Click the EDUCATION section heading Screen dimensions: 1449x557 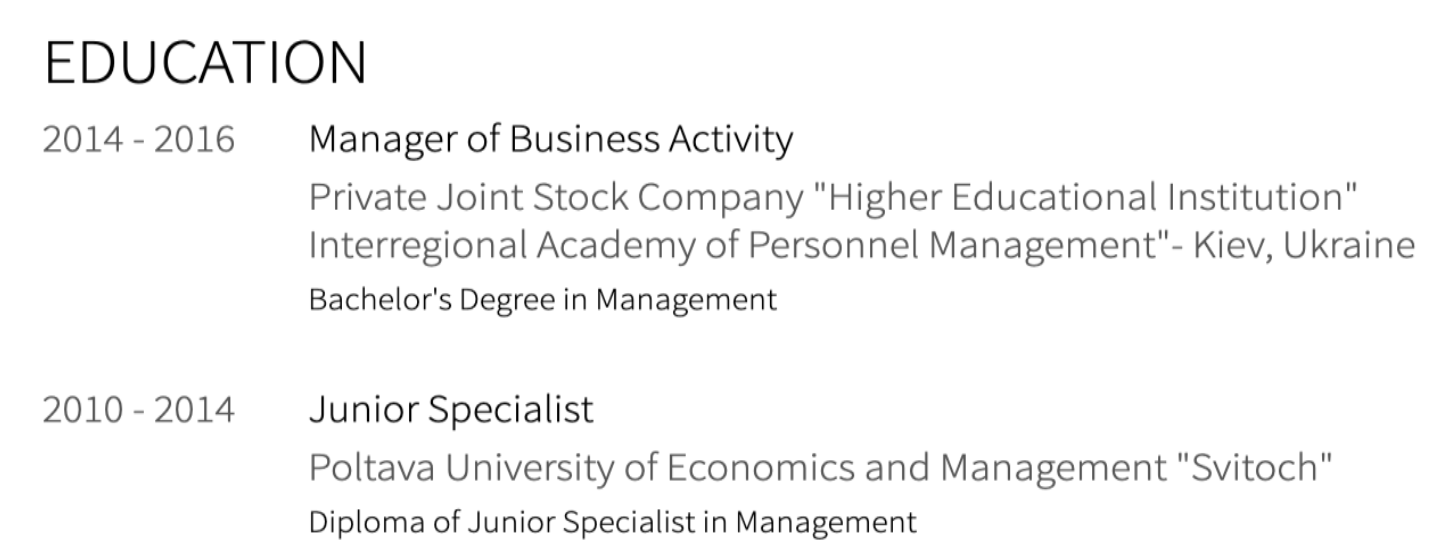(205, 63)
